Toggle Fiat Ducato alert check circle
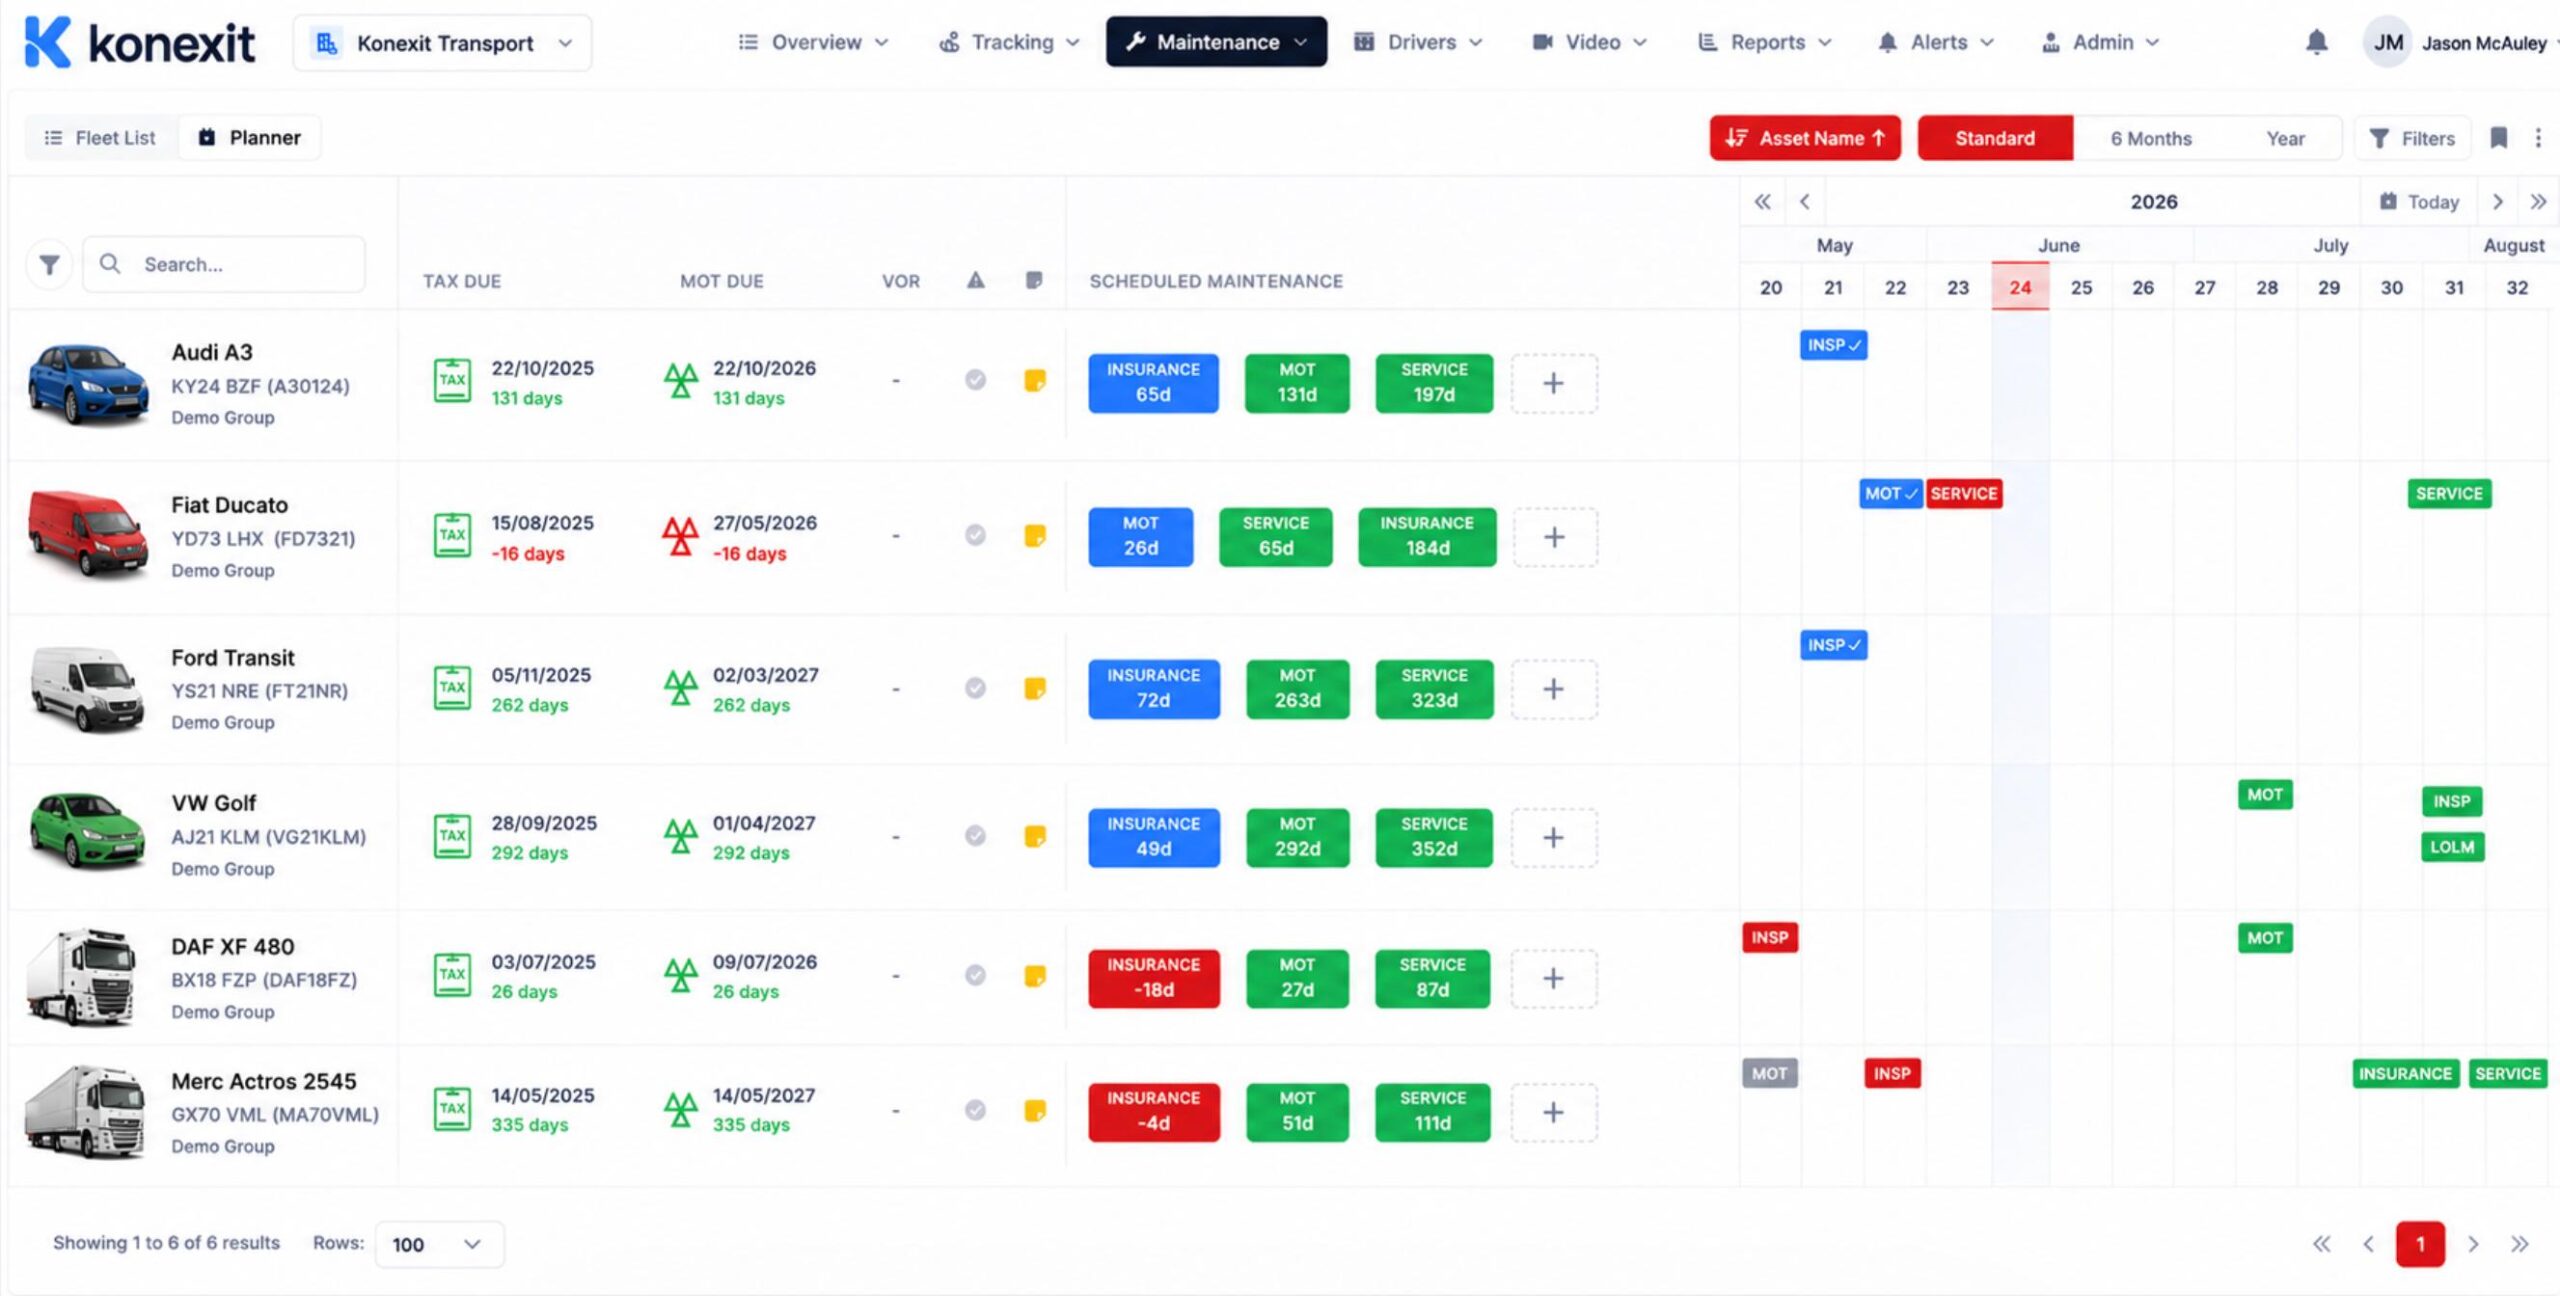The width and height of the screenshot is (2560, 1296). 975,535
